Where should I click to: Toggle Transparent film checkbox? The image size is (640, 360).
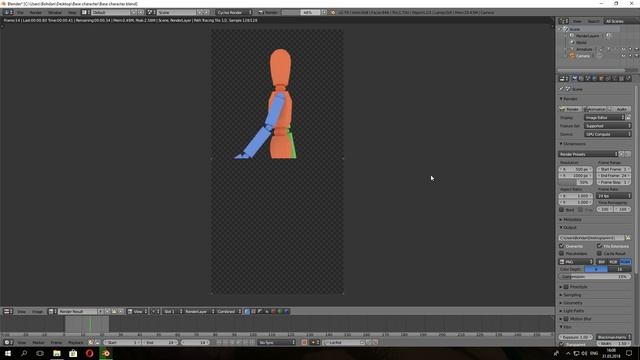click(x=562, y=344)
